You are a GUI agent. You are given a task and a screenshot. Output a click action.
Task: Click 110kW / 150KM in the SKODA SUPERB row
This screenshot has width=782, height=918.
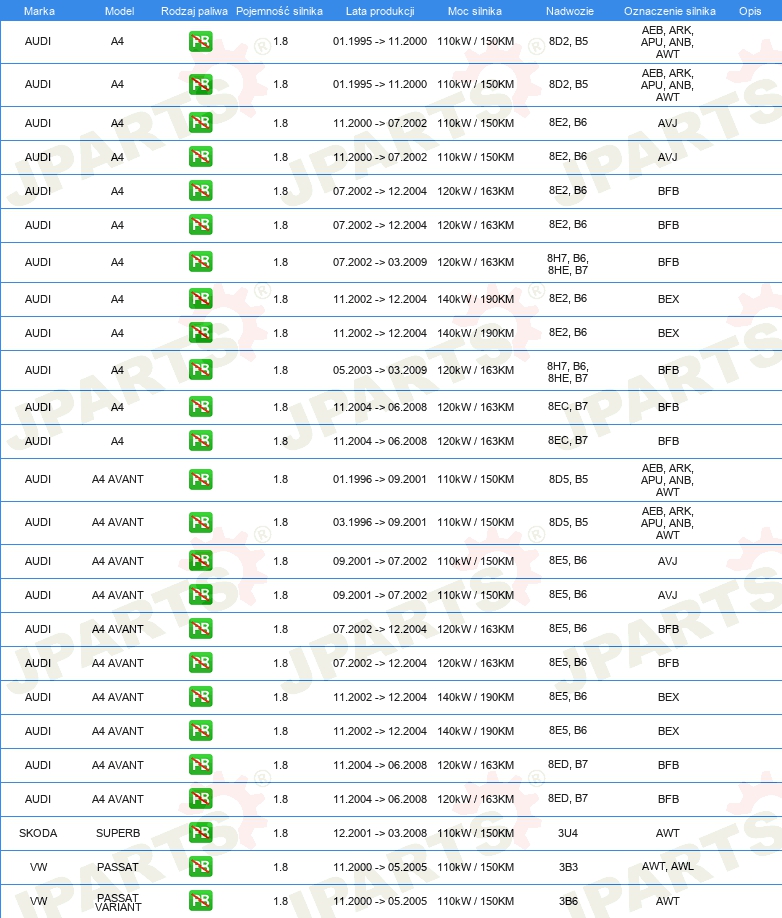tap(475, 833)
